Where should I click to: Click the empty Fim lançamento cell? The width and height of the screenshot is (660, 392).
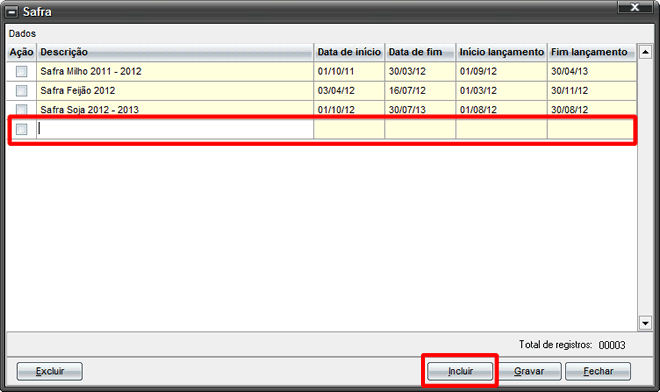point(591,129)
